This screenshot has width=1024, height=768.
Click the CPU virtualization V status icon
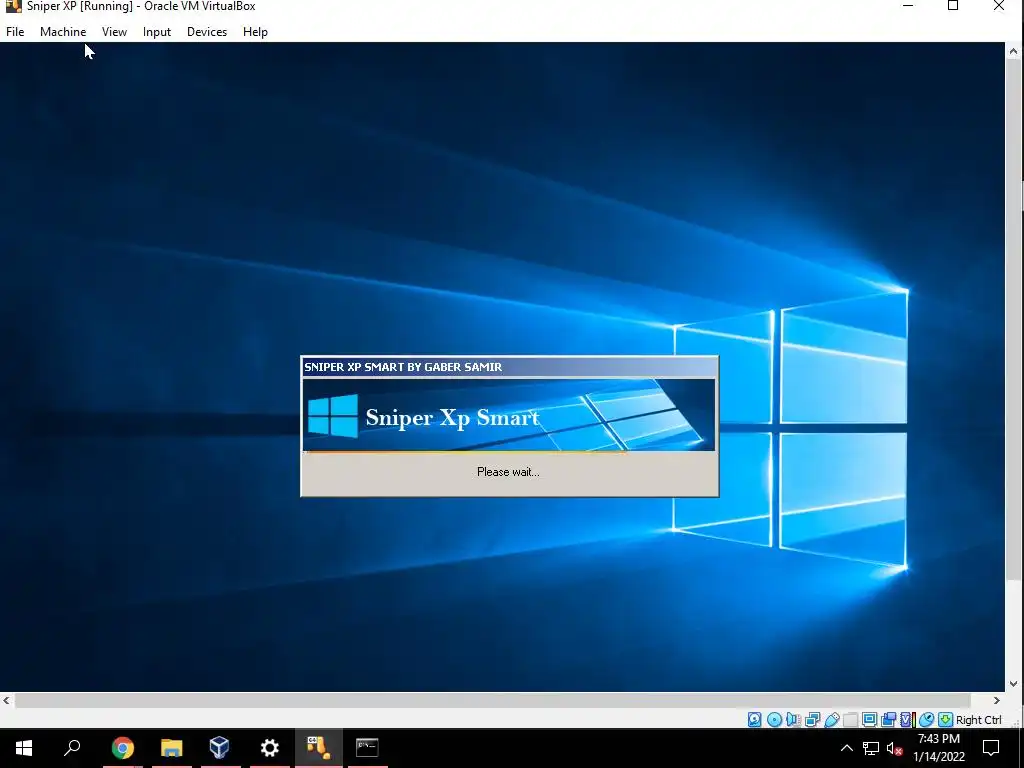tap(907, 720)
